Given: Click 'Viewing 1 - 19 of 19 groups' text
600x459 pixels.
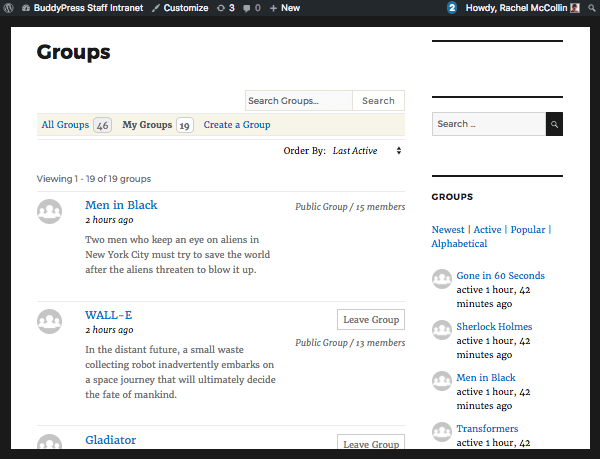Looking at the screenshot, I should pos(94,179).
